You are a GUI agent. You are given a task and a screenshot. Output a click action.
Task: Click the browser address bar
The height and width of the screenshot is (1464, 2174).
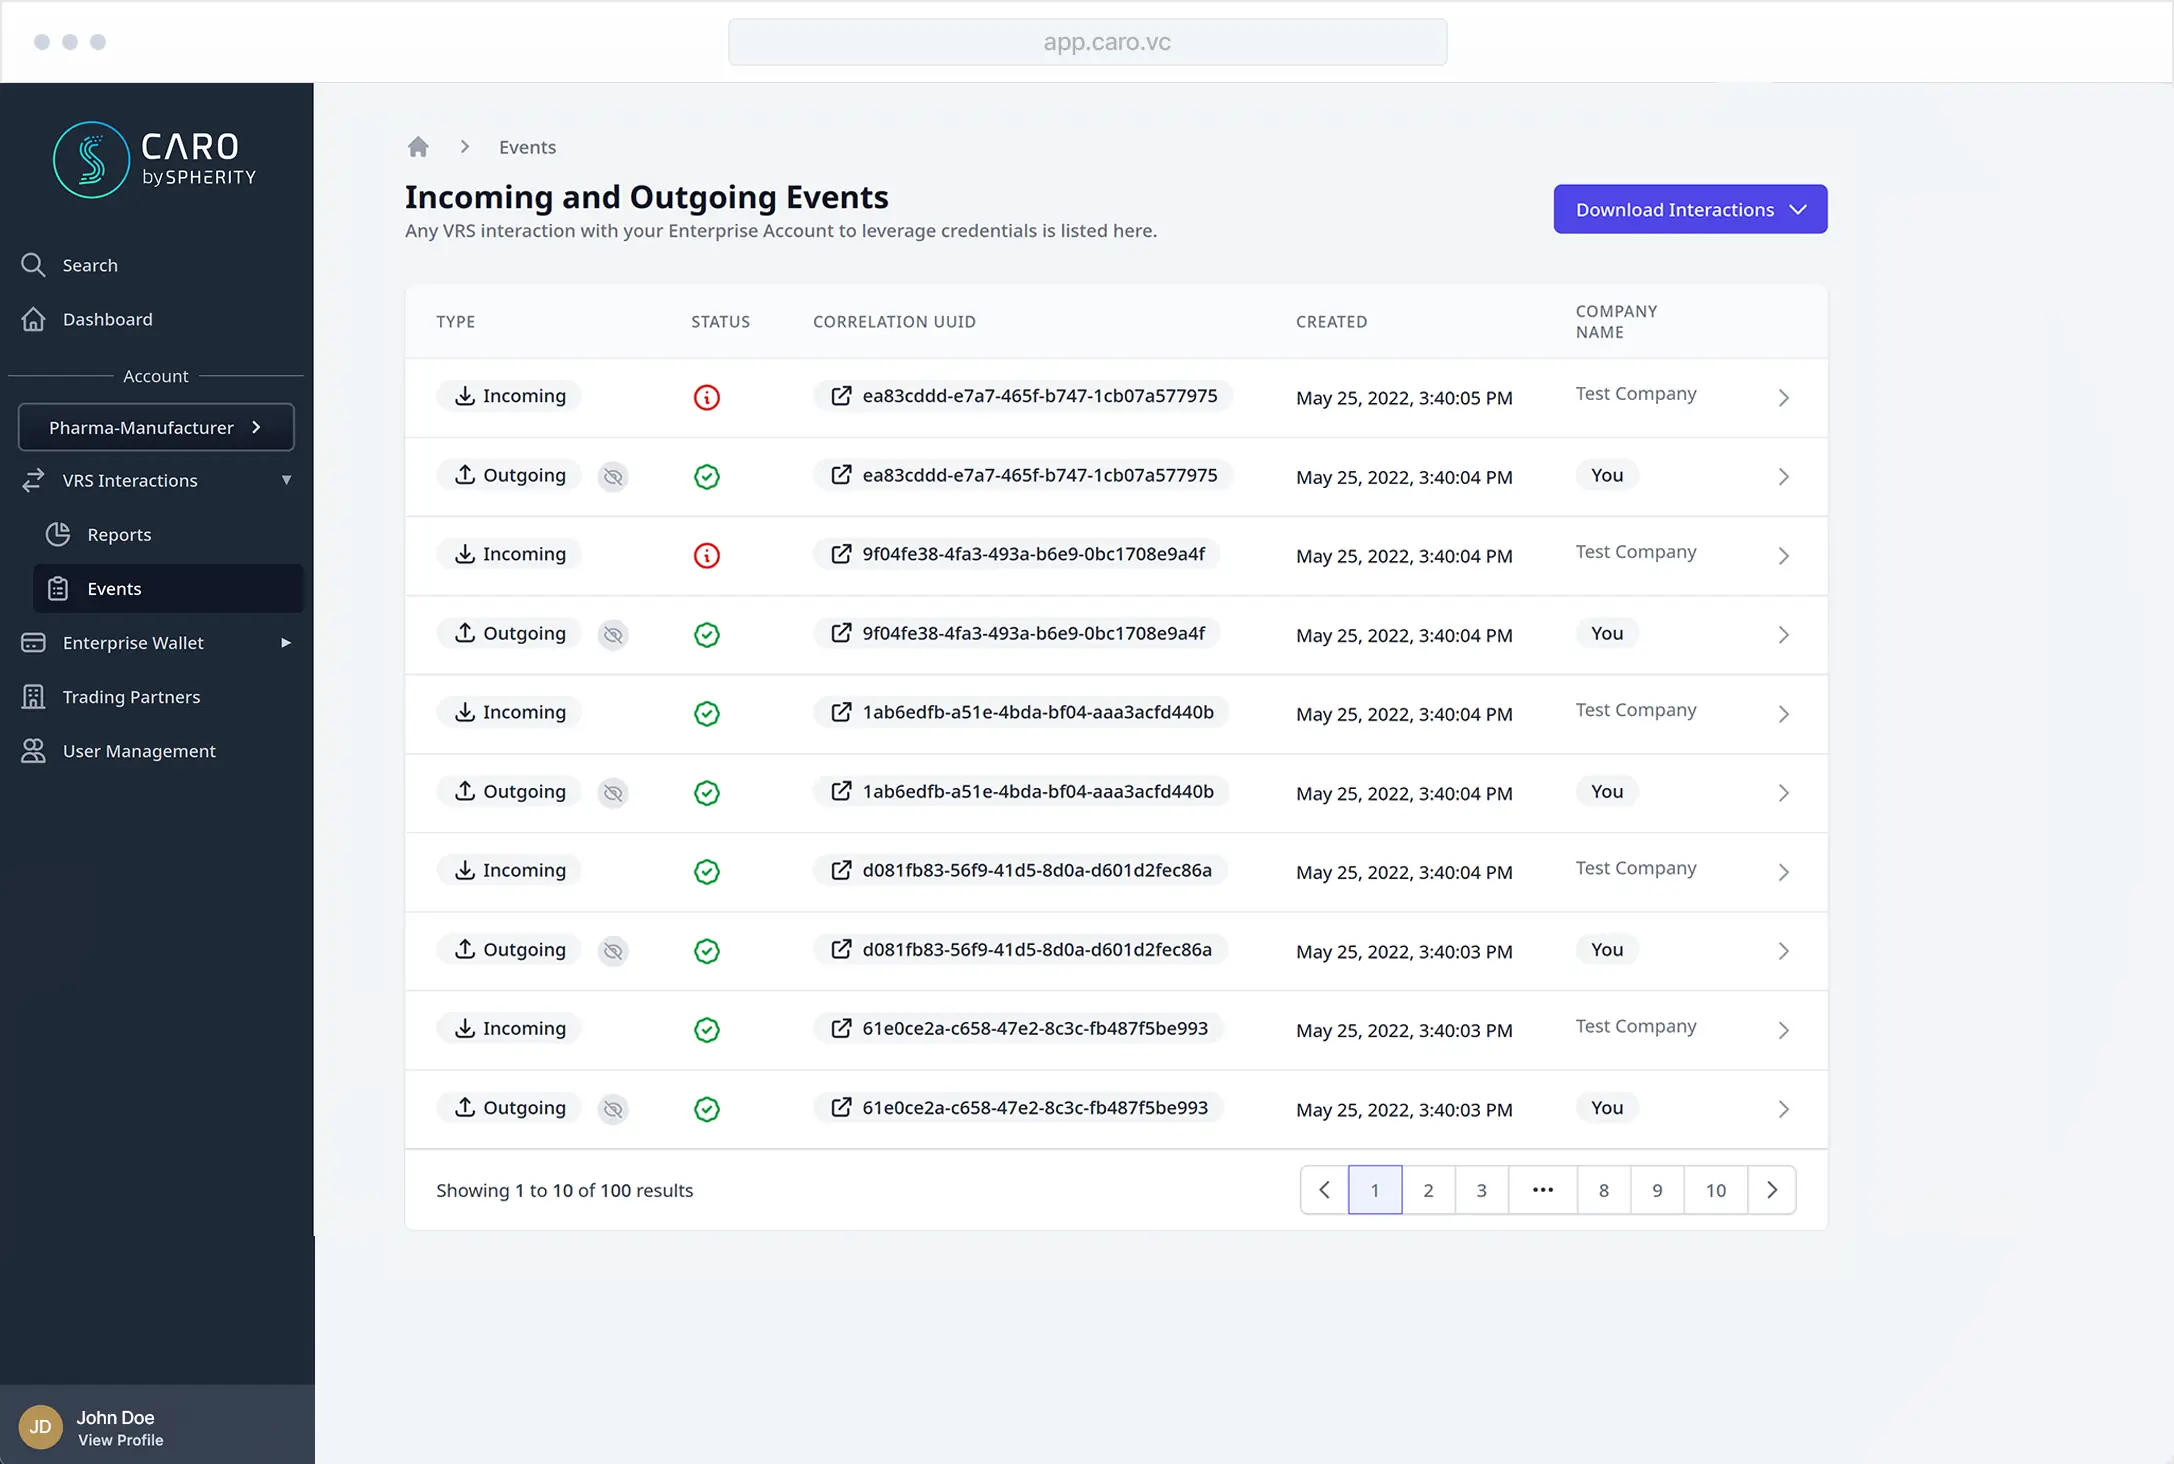pyautogui.click(x=1087, y=42)
